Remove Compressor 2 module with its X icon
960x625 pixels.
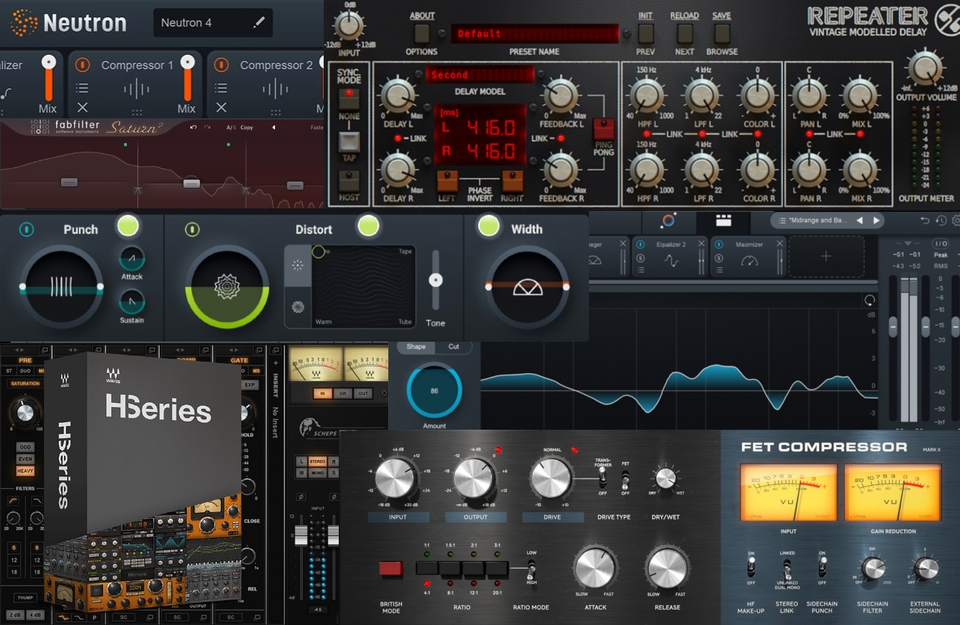222,107
